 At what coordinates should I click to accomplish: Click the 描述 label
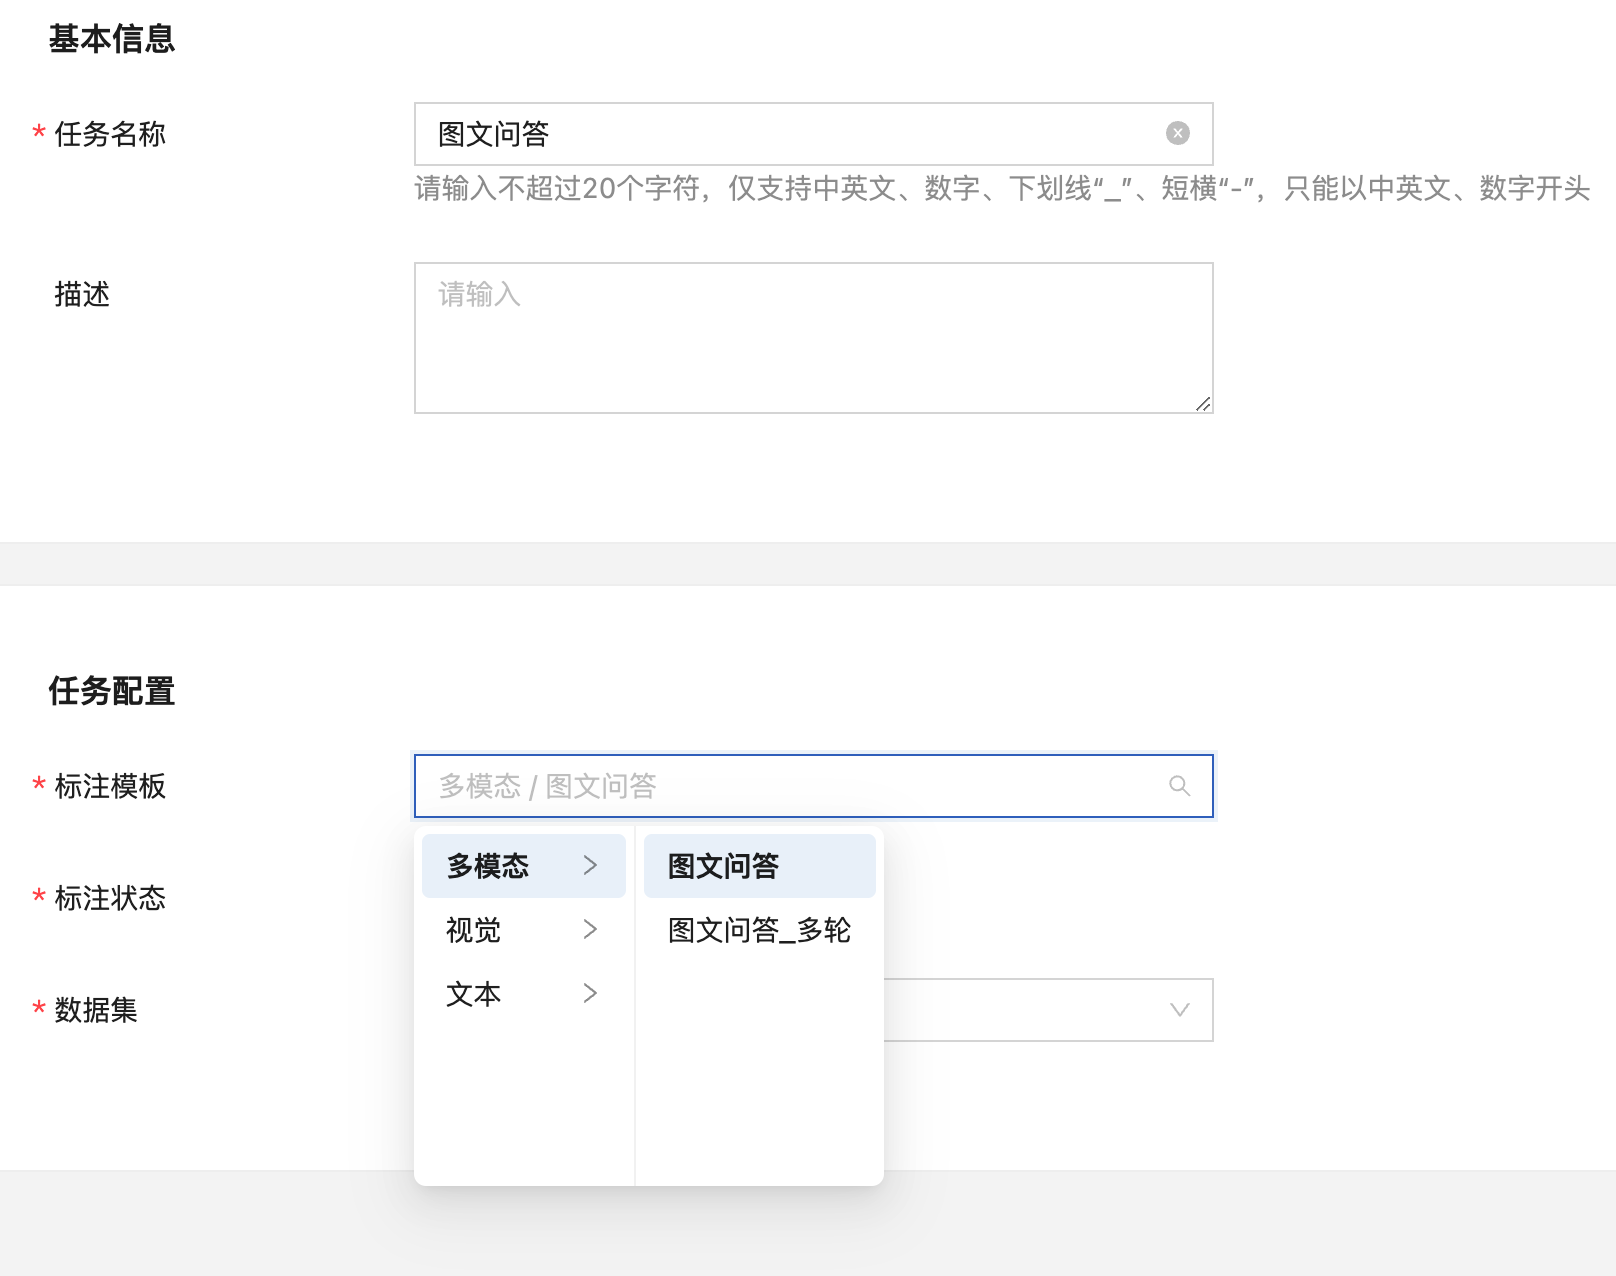click(x=82, y=294)
